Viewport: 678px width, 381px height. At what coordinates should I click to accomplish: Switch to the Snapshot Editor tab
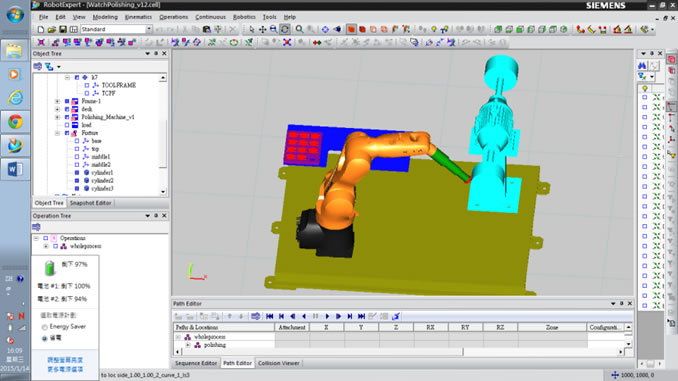click(x=91, y=203)
